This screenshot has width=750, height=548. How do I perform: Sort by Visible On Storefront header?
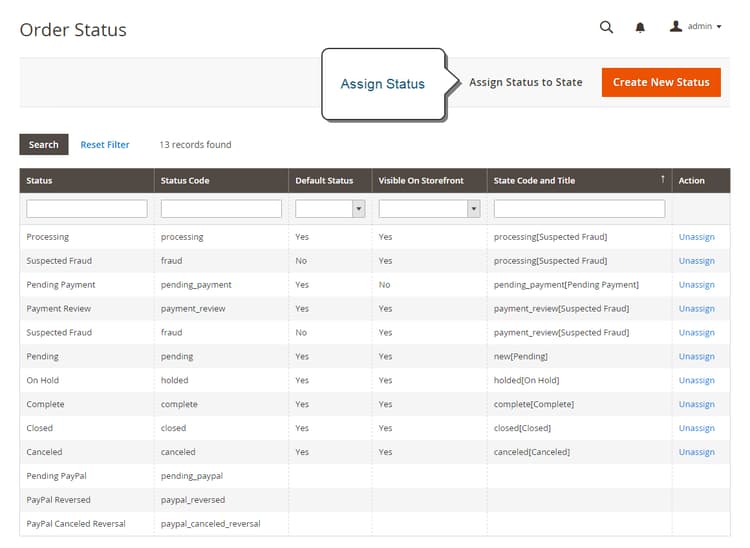coord(421,181)
